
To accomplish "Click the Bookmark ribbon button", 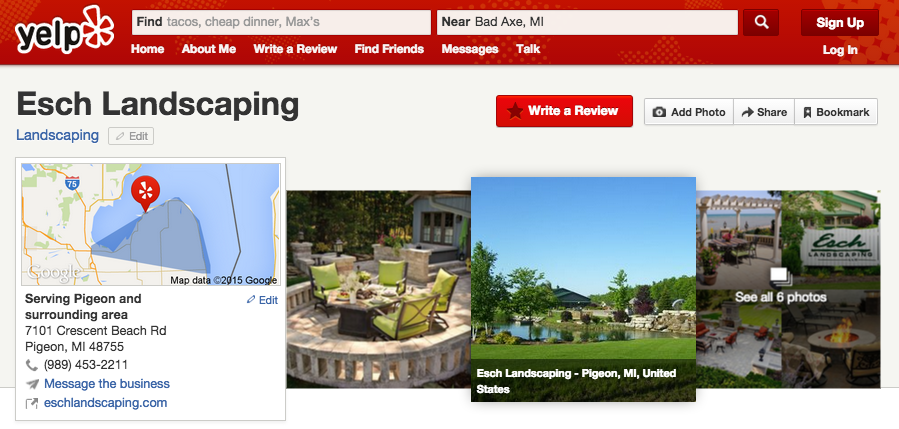I will [836, 112].
